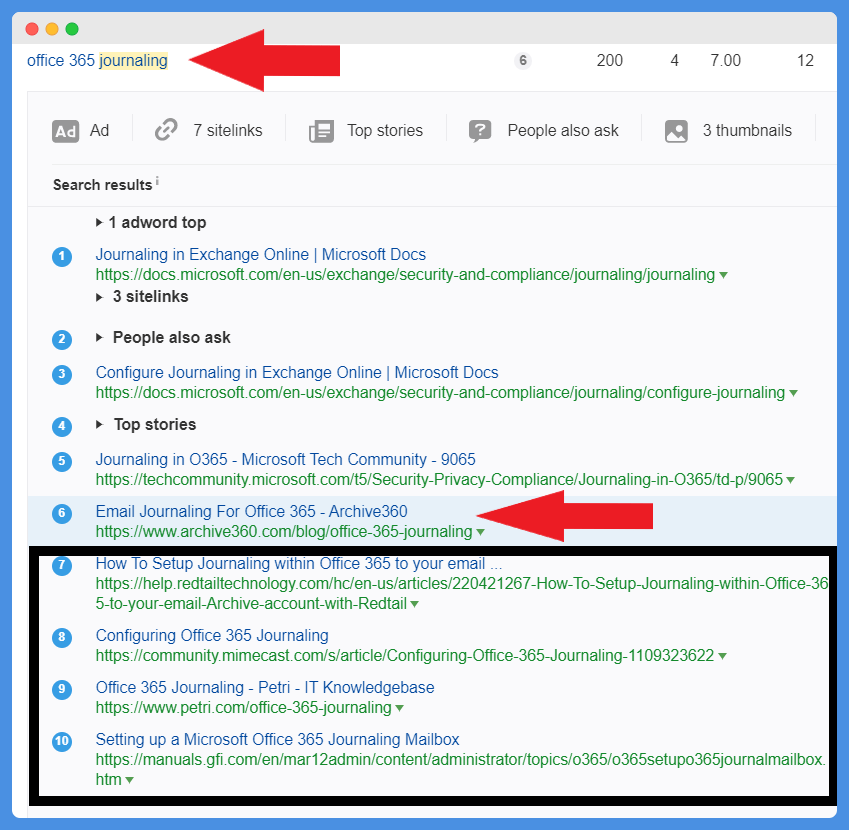Expand the 1 adword top row
Screen dimensions: 849x830
click(151, 223)
